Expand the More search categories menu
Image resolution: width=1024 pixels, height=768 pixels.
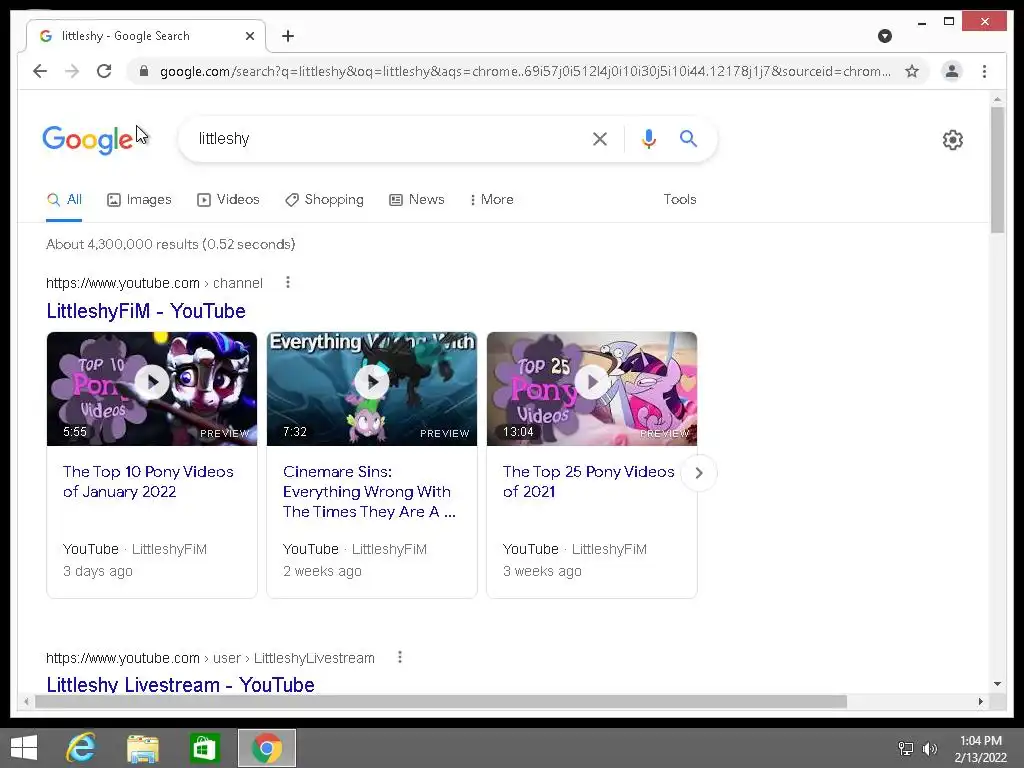coord(492,200)
